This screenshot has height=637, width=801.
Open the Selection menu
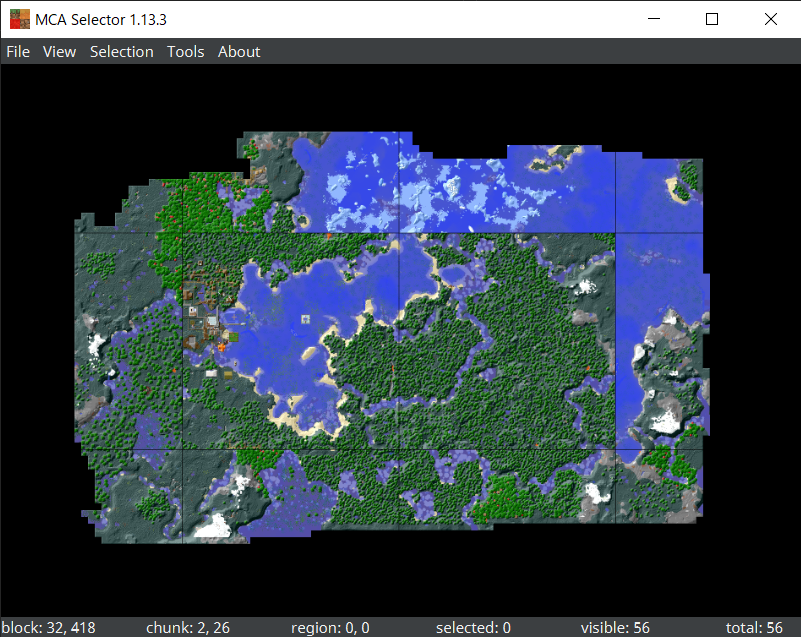[x=122, y=52]
